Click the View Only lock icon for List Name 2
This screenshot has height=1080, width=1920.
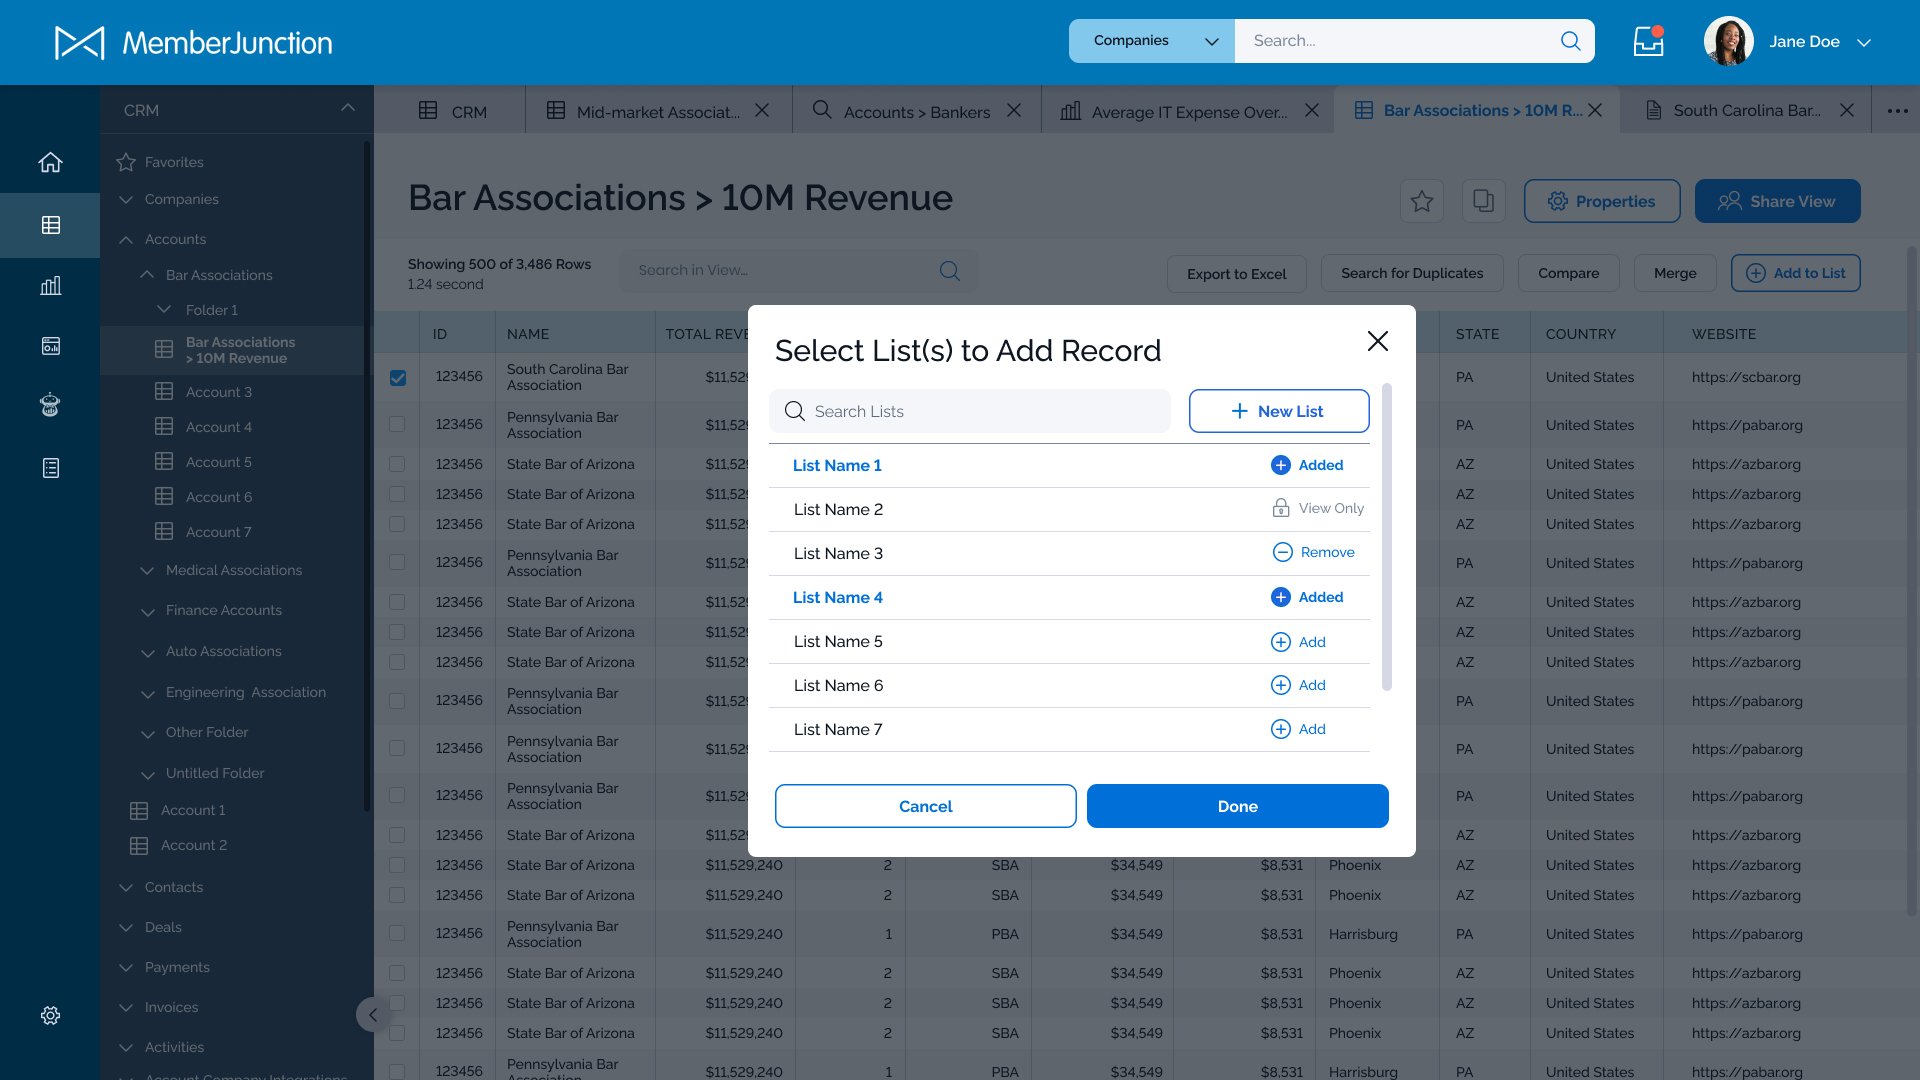pyautogui.click(x=1280, y=508)
